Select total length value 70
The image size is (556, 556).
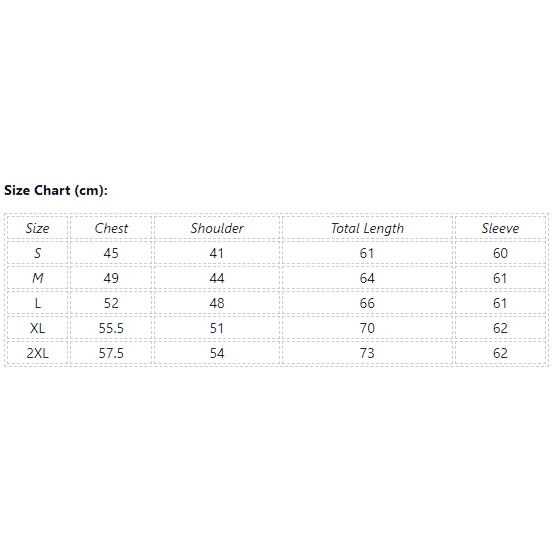tap(367, 328)
